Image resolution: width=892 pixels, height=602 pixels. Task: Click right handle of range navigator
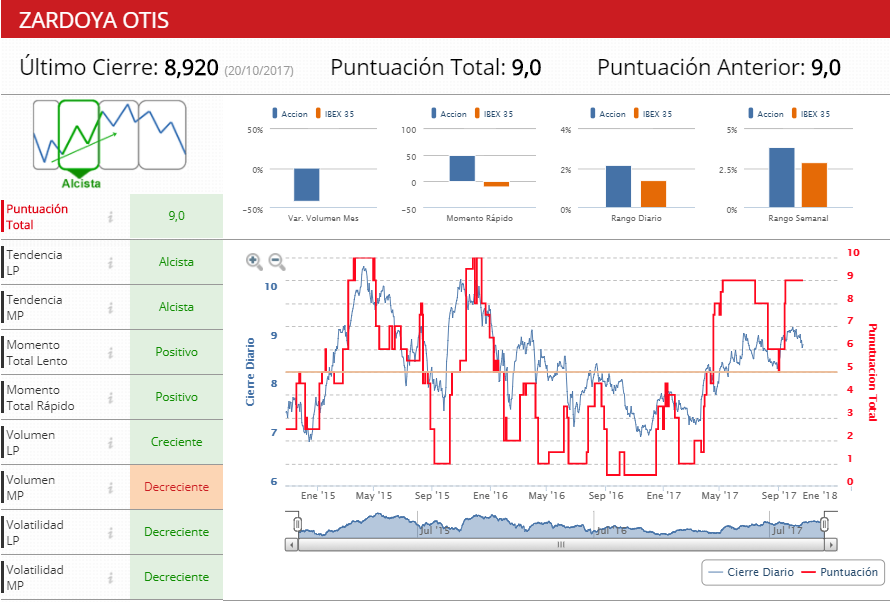pos(825,524)
